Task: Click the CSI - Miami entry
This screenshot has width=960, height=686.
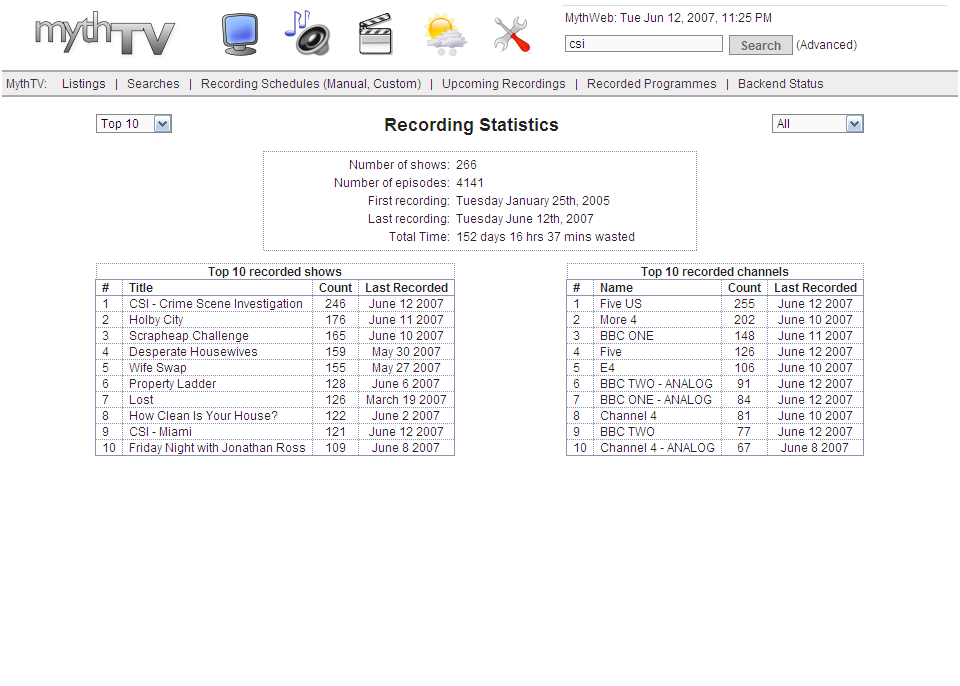Action: click(160, 431)
